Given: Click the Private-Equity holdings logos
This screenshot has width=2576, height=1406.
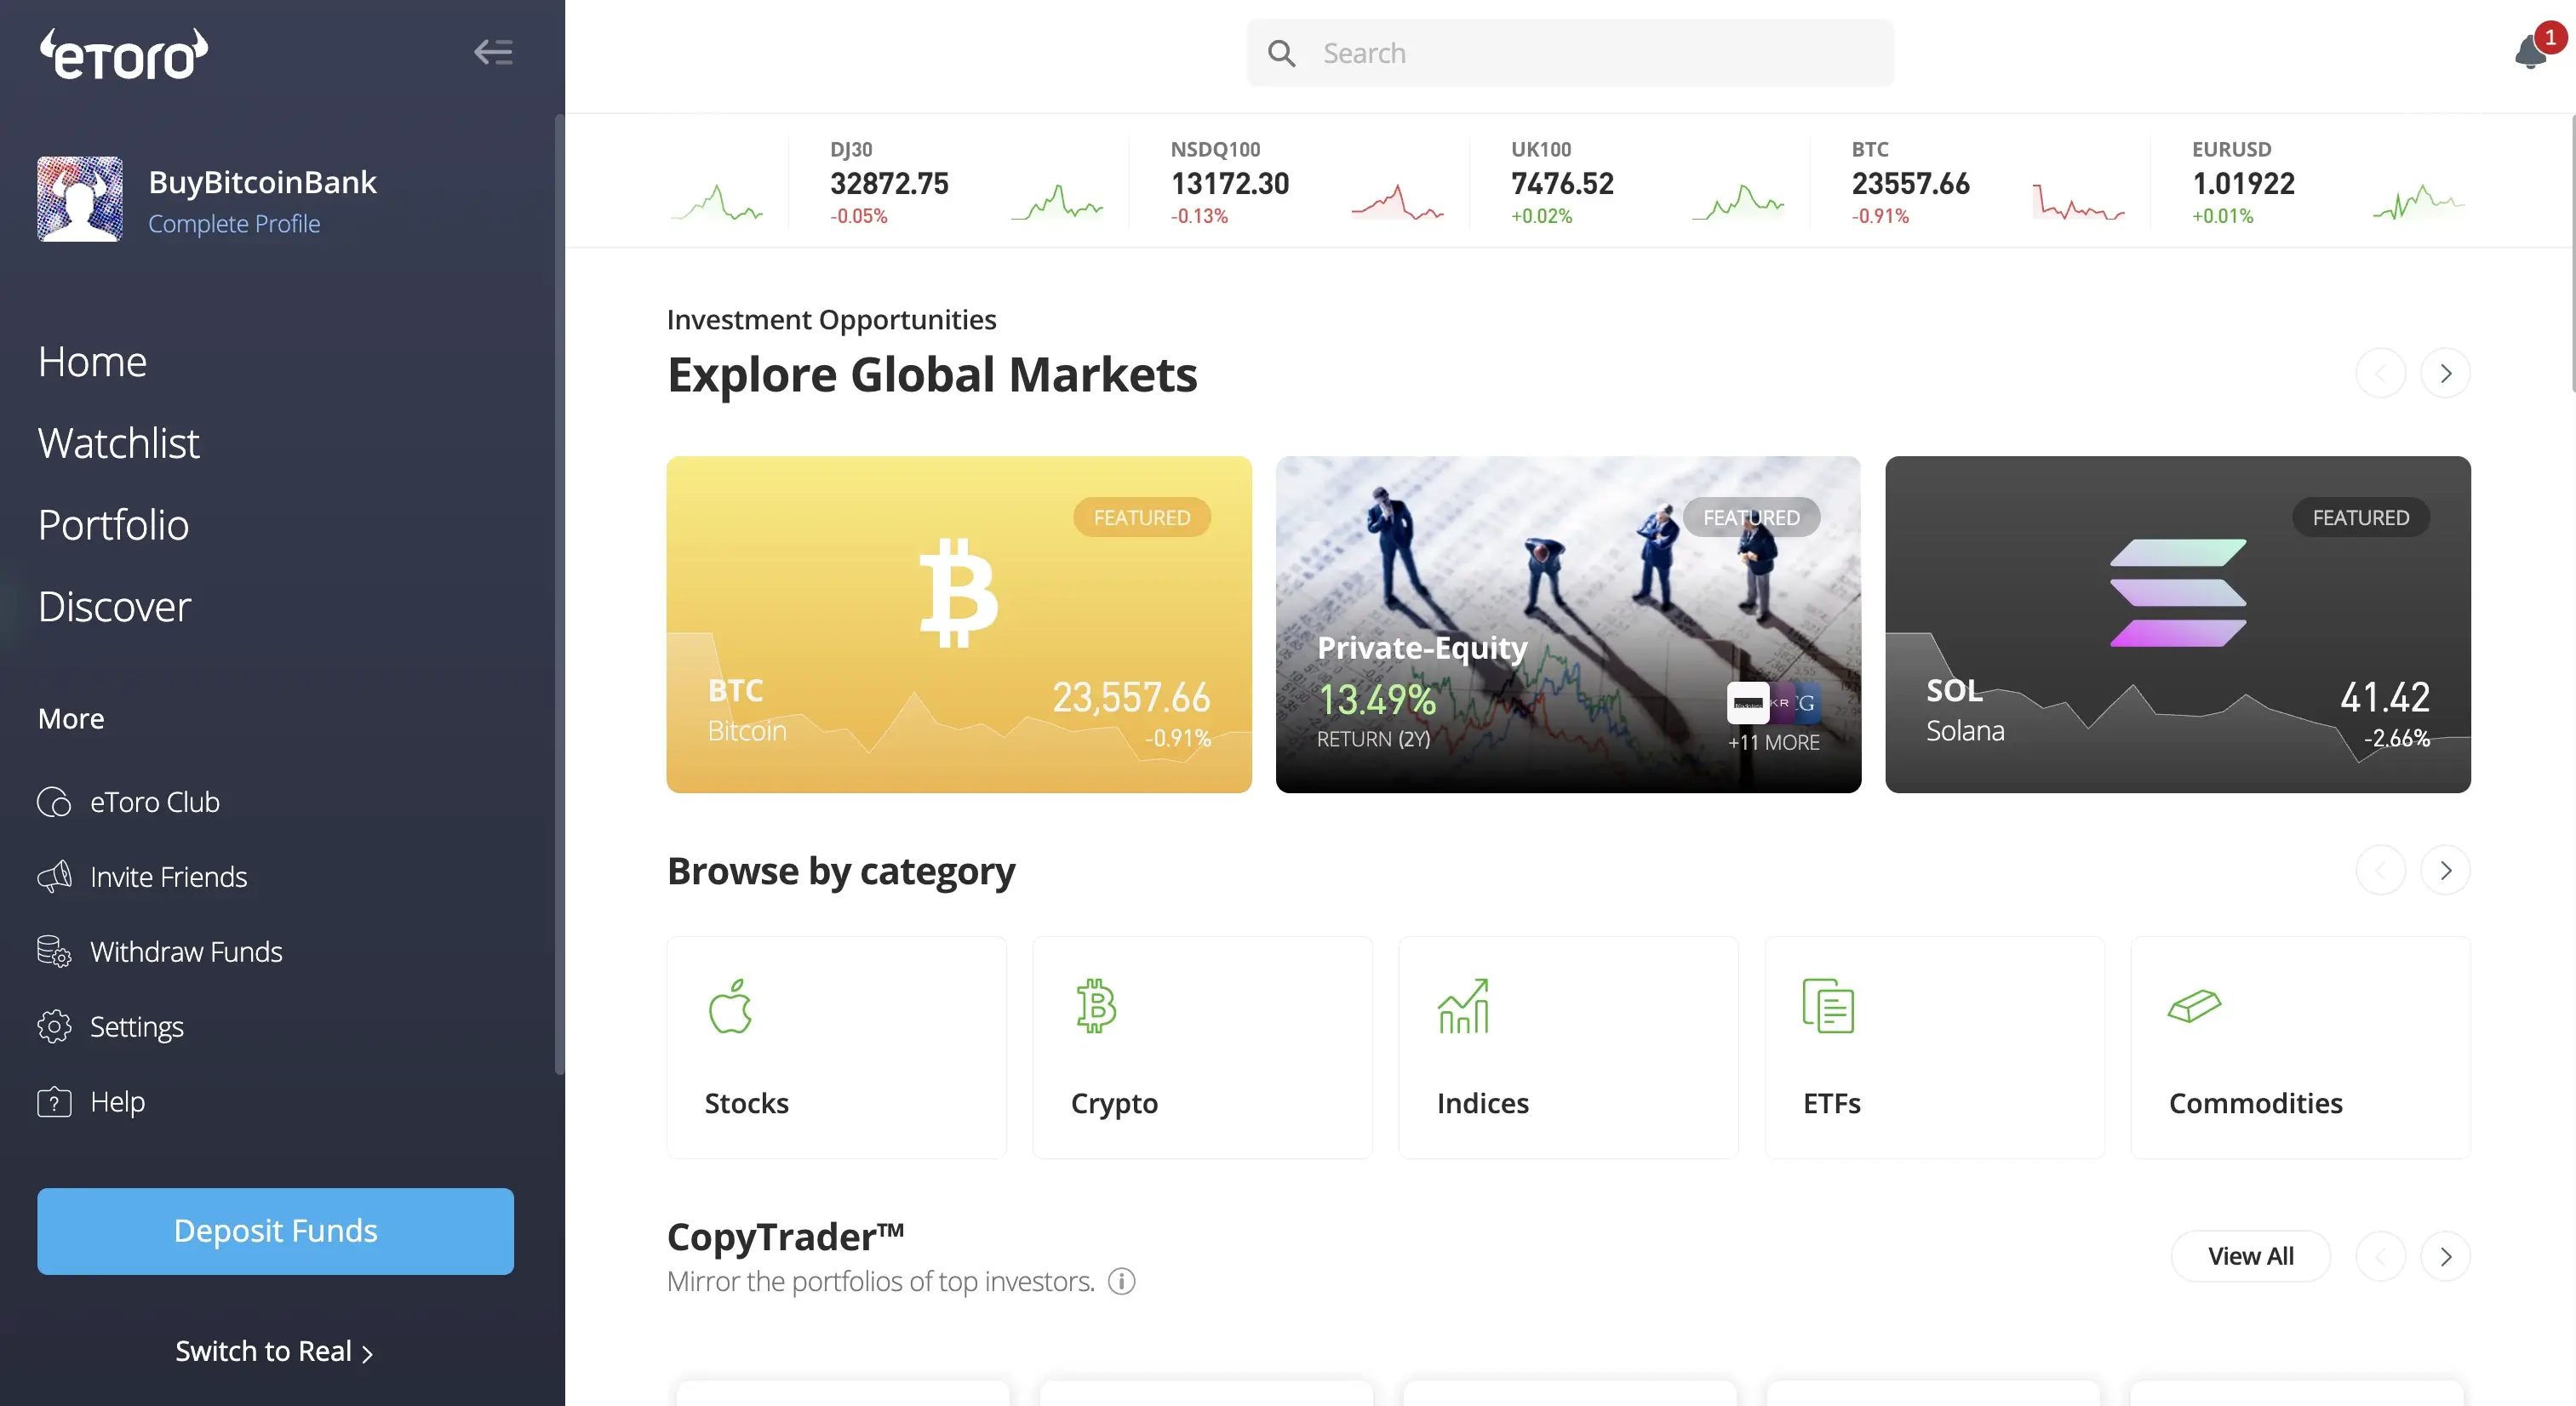Looking at the screenshot, I should [x=1773, y=703].
